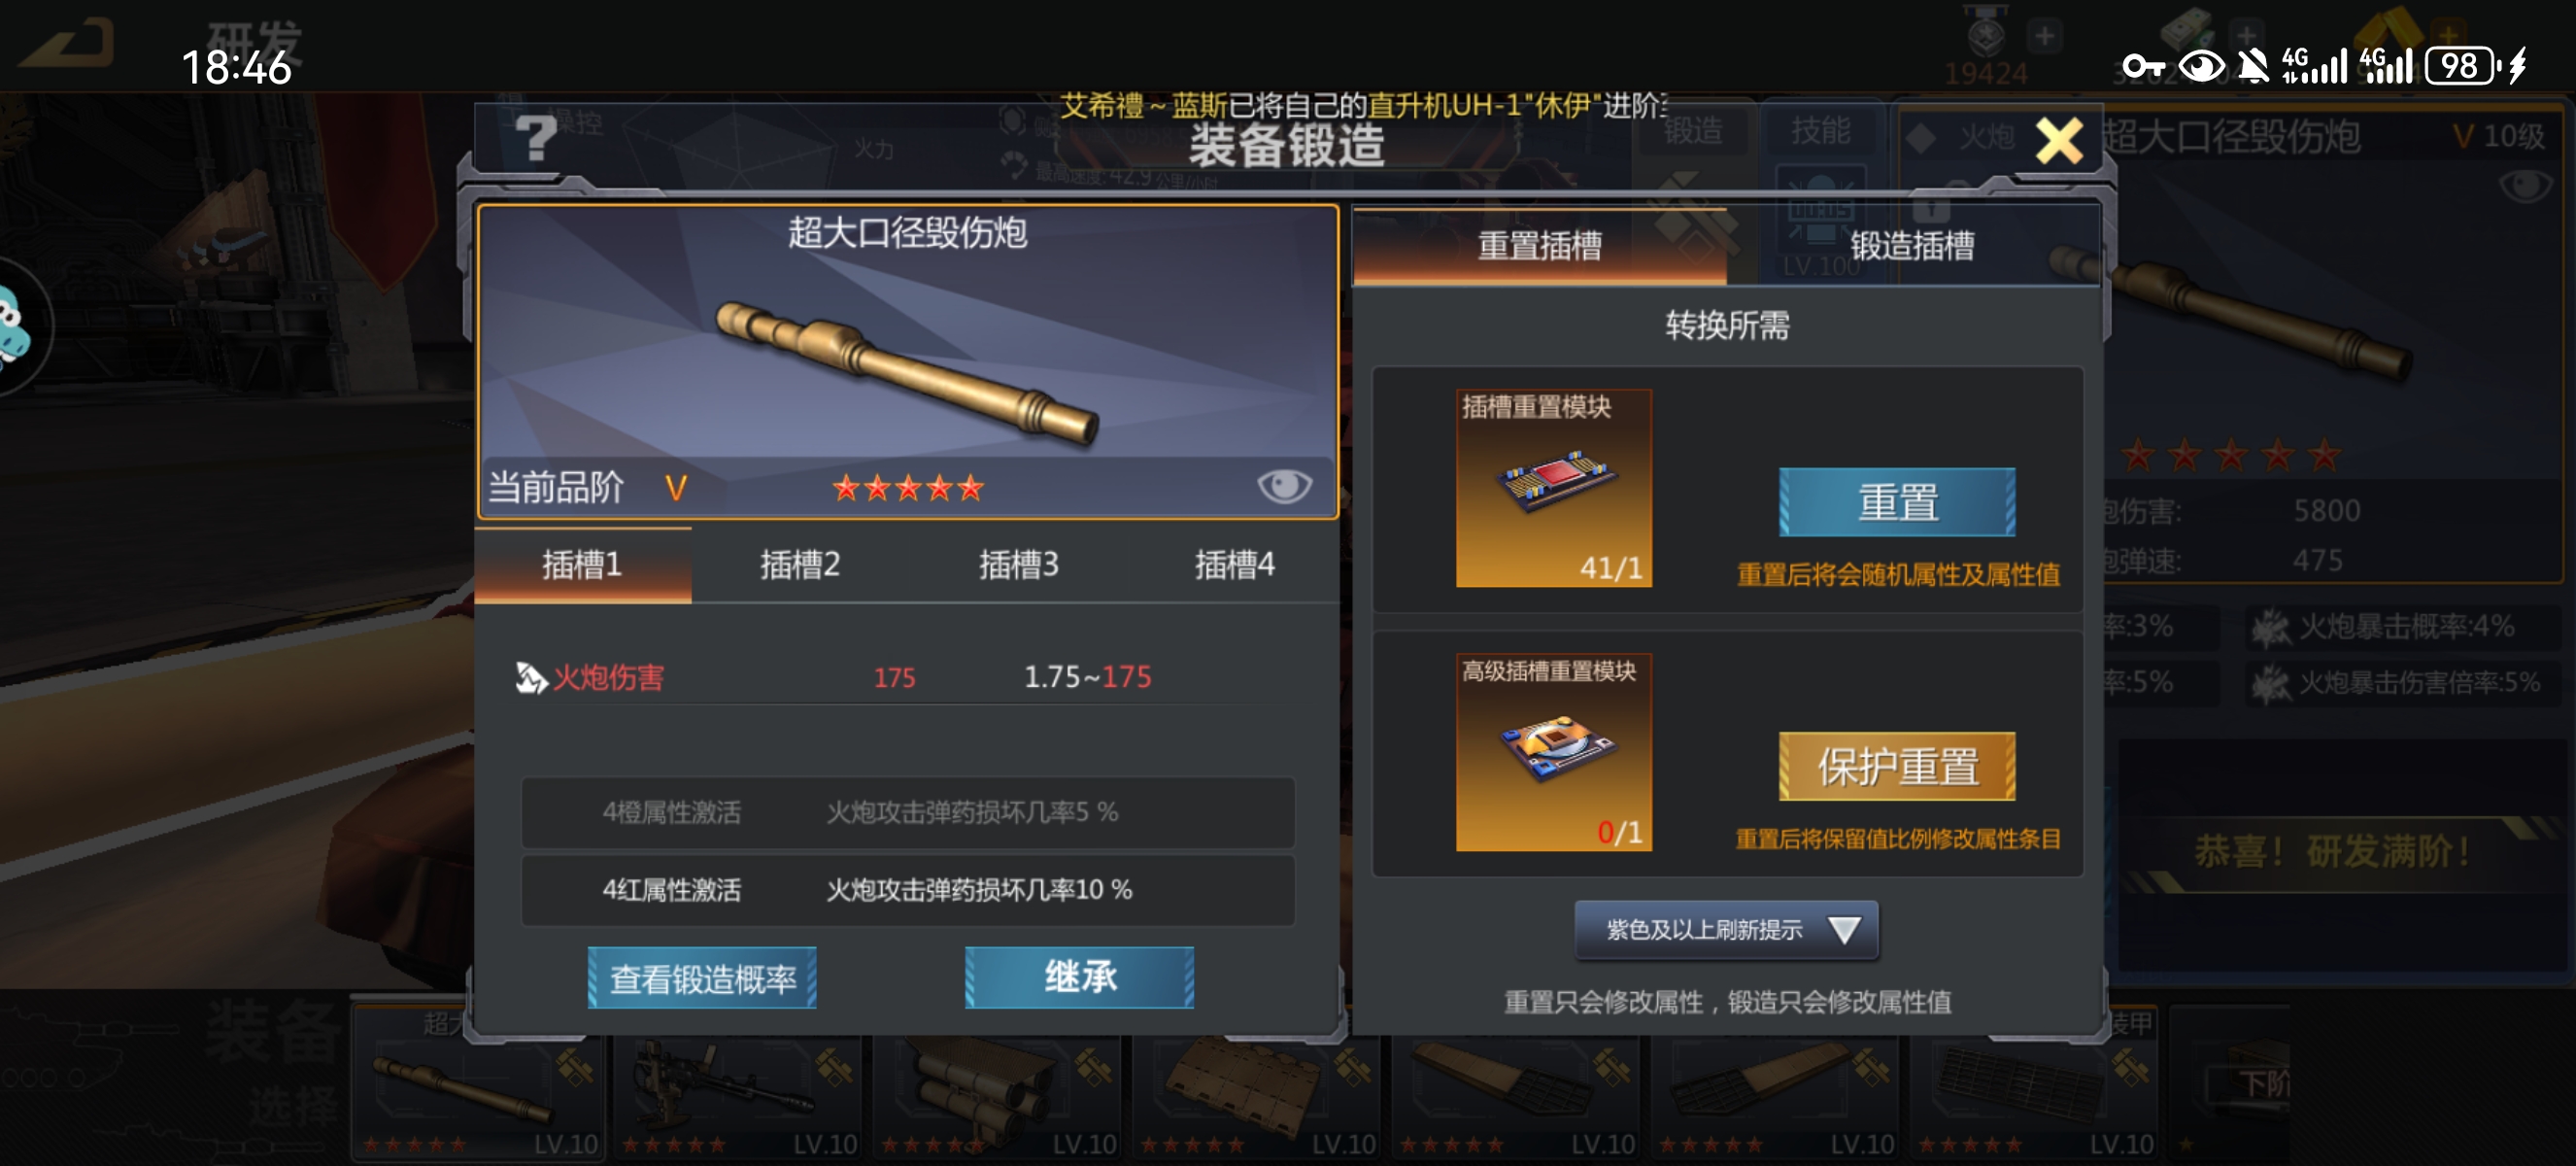Switch to the 锻造插槽 tab
2576x1166 pixels.
coord(1911,245)
